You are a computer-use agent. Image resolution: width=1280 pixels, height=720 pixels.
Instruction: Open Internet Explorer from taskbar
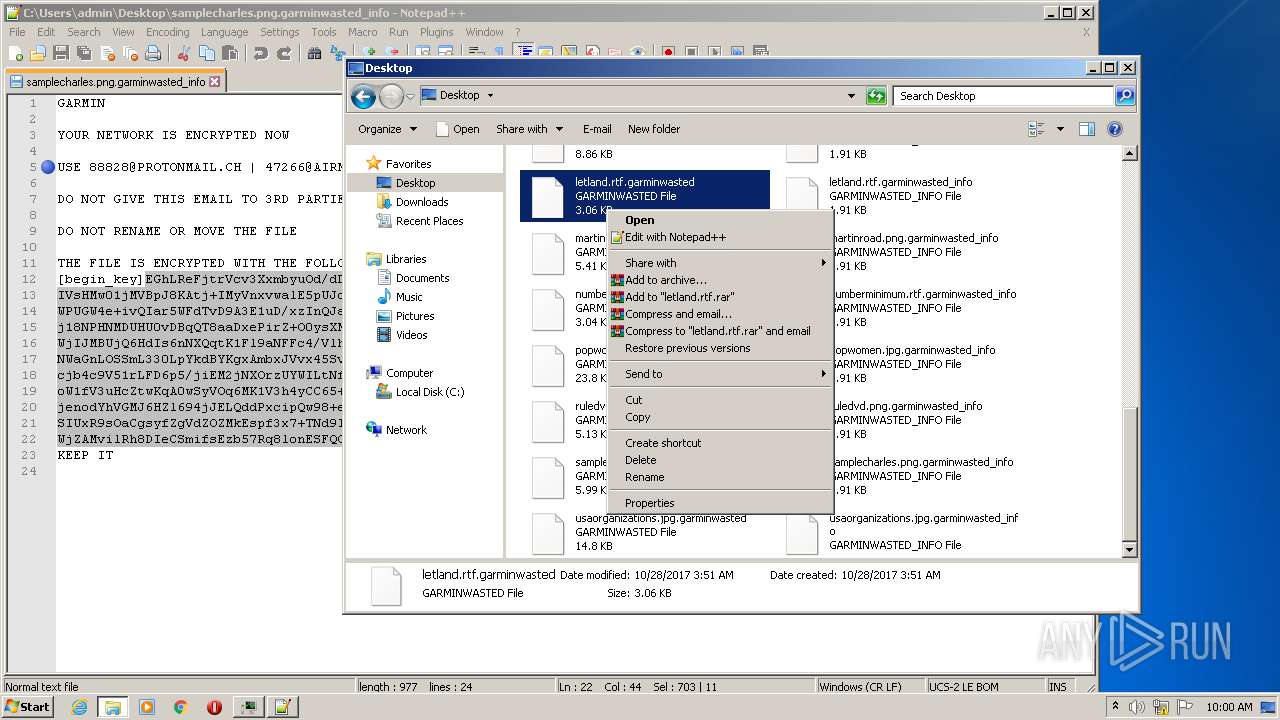79,707
